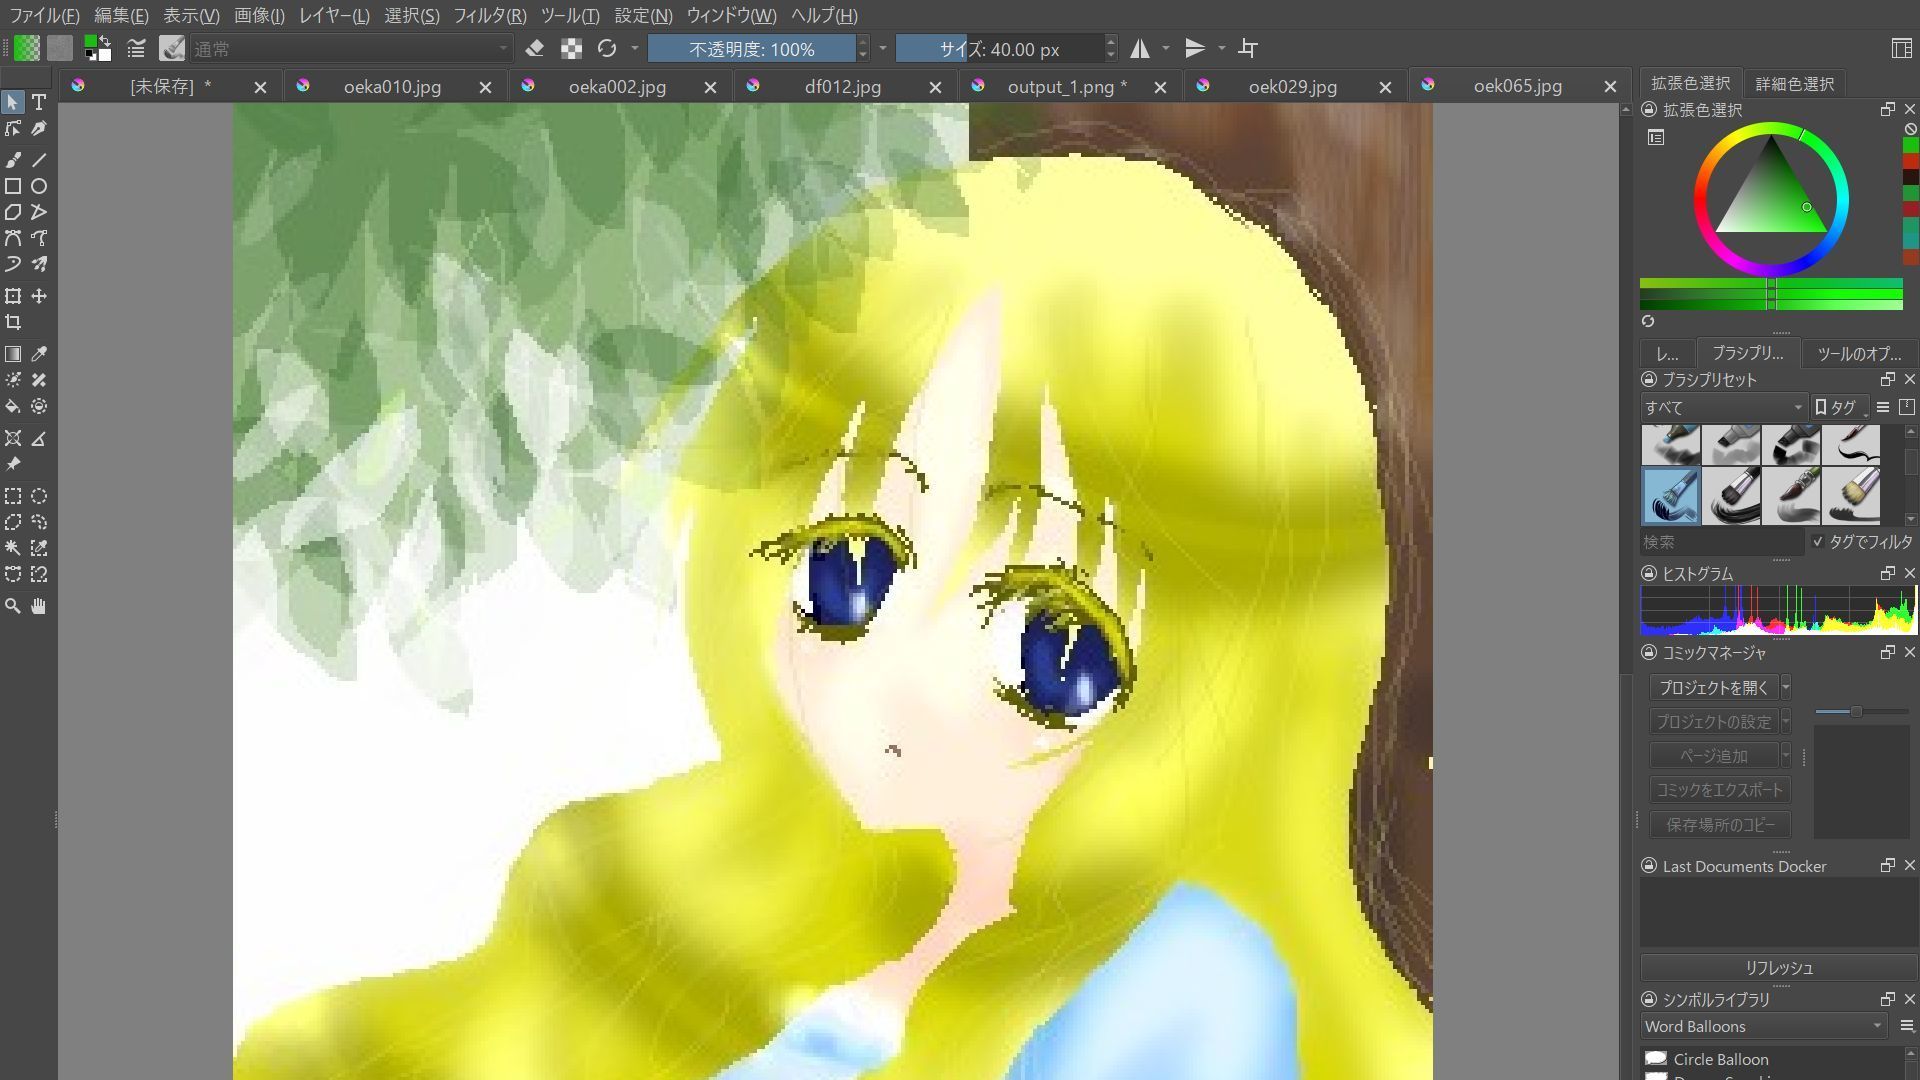Open the Word Balloons symbol library dropdown
The image size is (1920, 1080).
1762,1026
